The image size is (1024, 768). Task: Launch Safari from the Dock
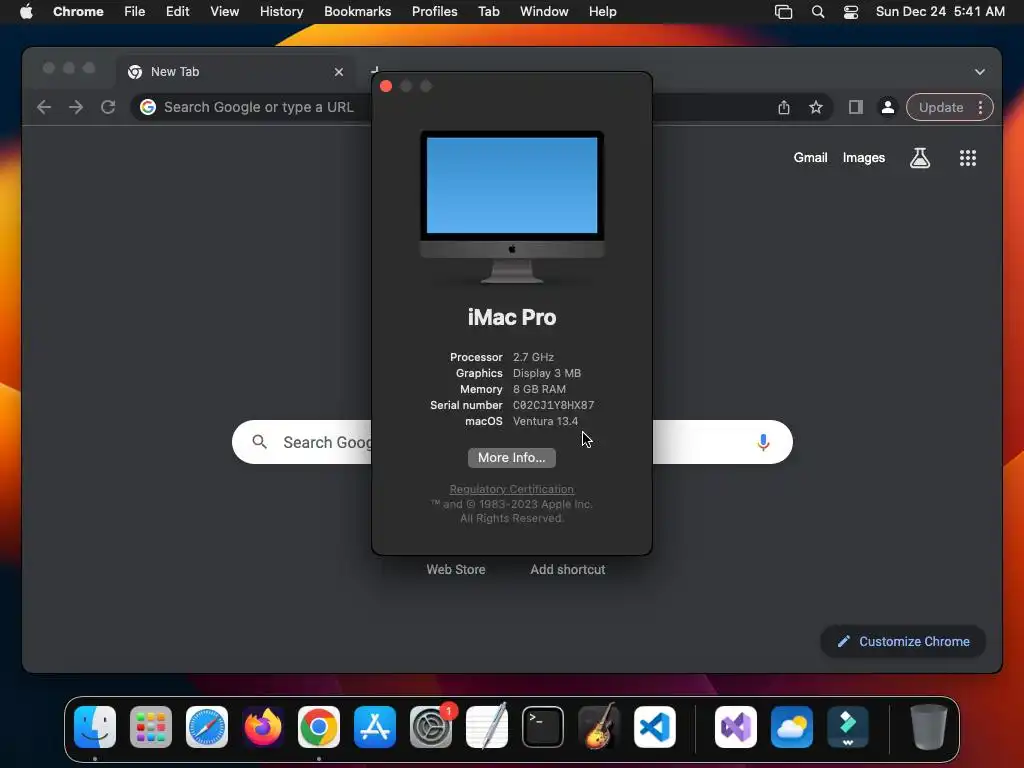point(207,727)
